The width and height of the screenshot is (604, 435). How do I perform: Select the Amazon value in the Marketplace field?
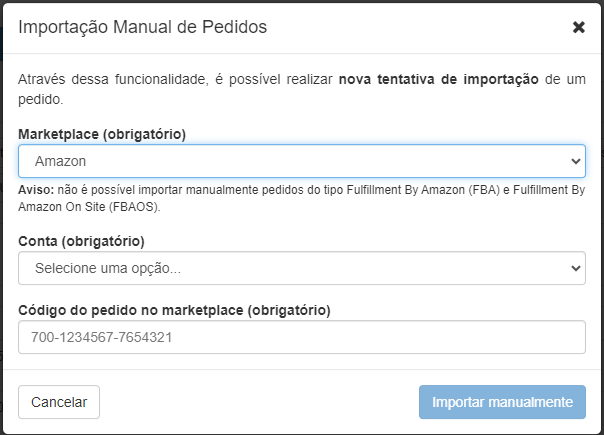click(x=58, y=161)
